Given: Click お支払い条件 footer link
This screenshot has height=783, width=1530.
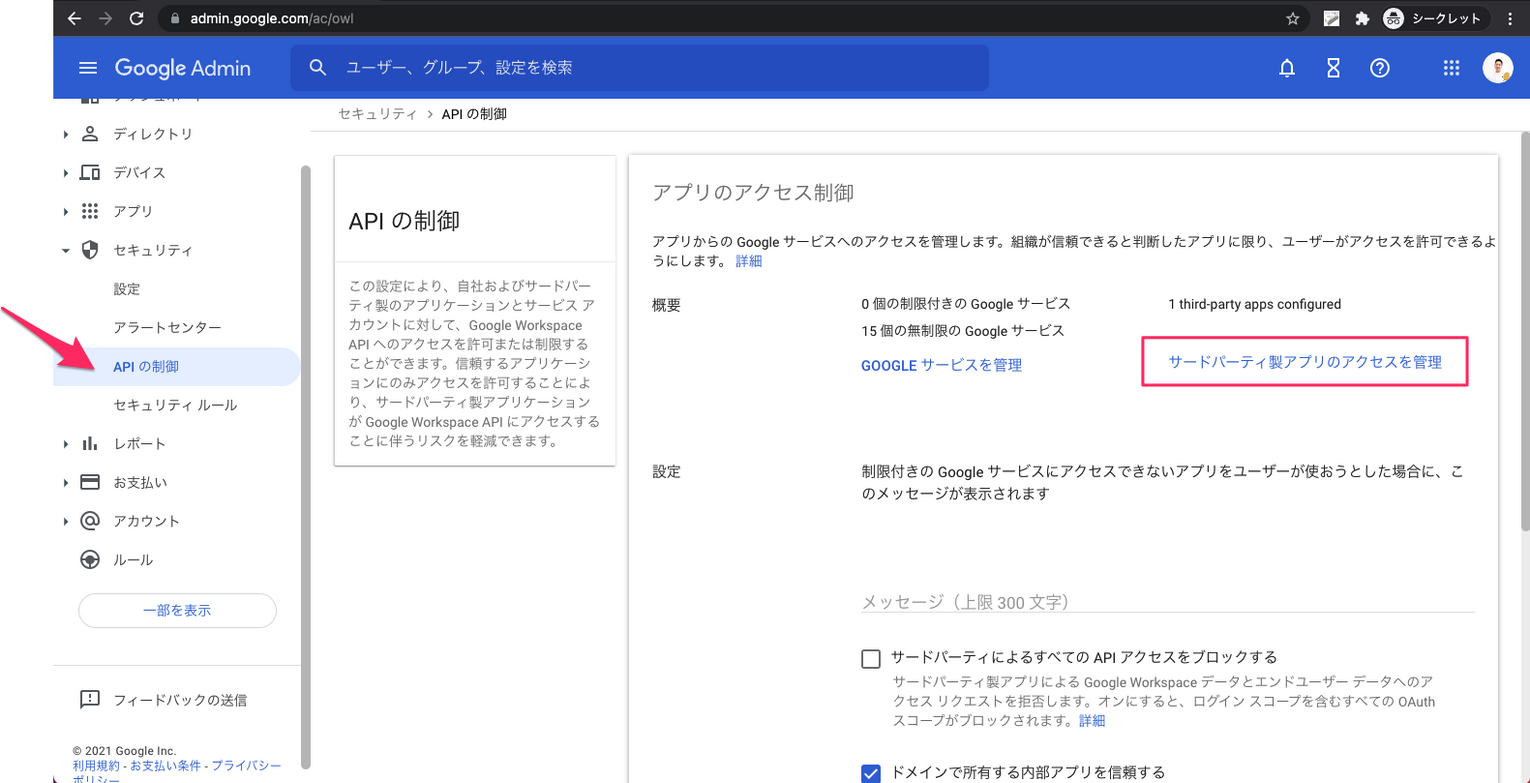Looking at the screenshot, I should pyautogui.click(x=167, y=765).
